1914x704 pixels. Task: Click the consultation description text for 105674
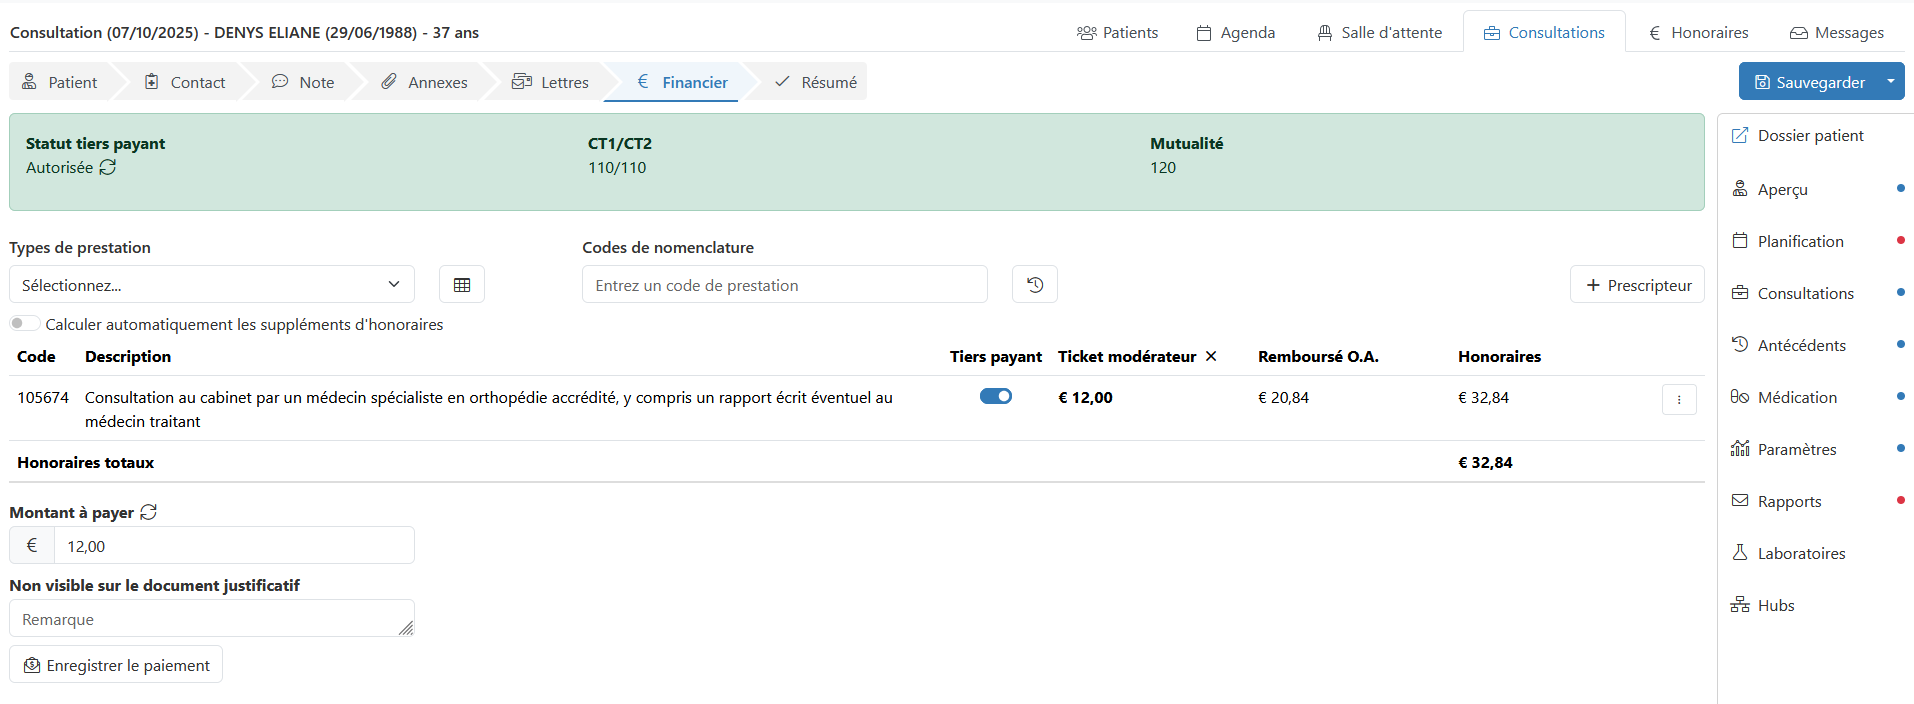tap(489, 409)
